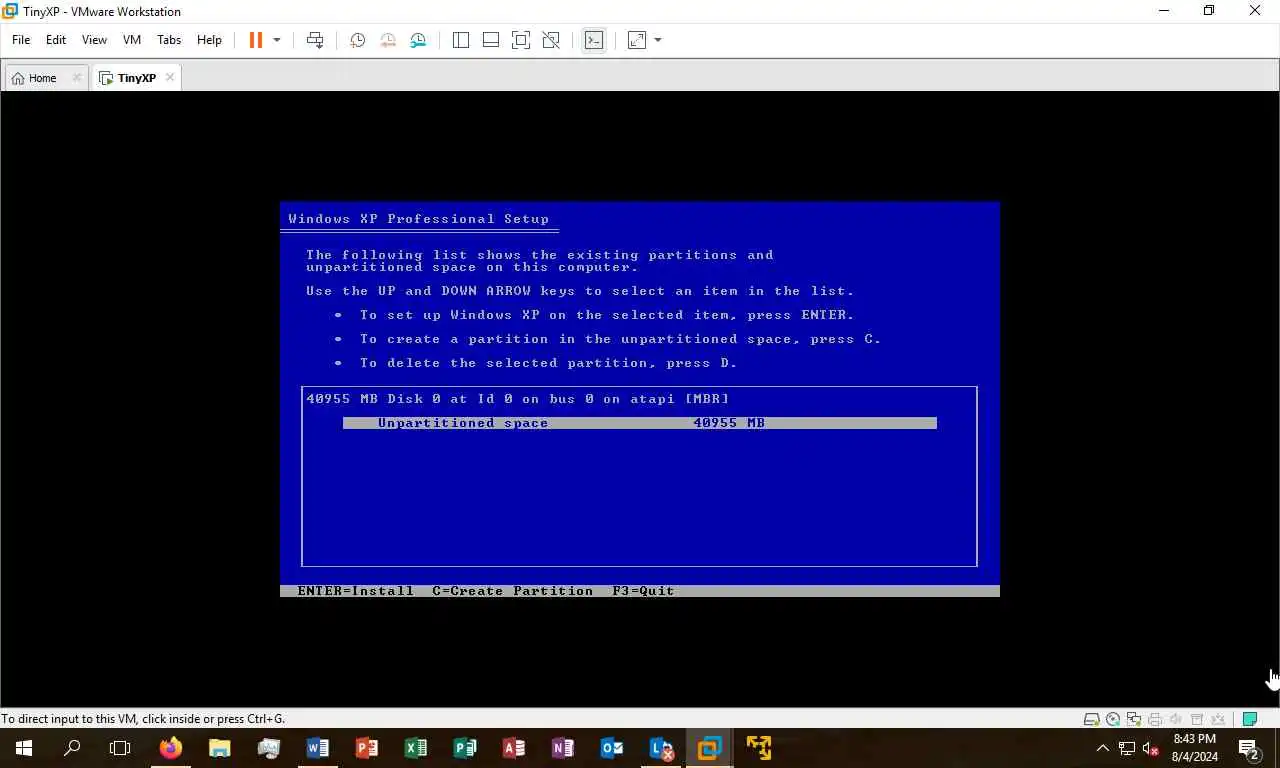Image resolution: width=1280 pixels, height=768 pixels.
Task: Close the TinyXP tab
Action: pos(170,78)
